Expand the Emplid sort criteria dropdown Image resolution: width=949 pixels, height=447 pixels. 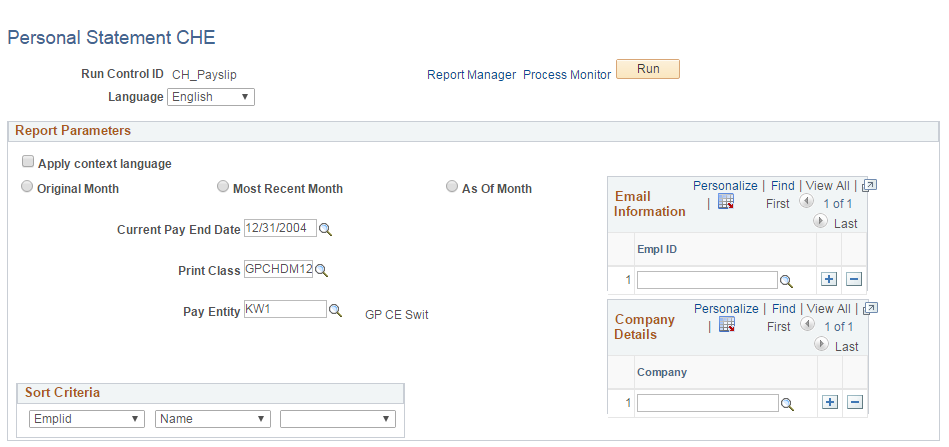87,419
